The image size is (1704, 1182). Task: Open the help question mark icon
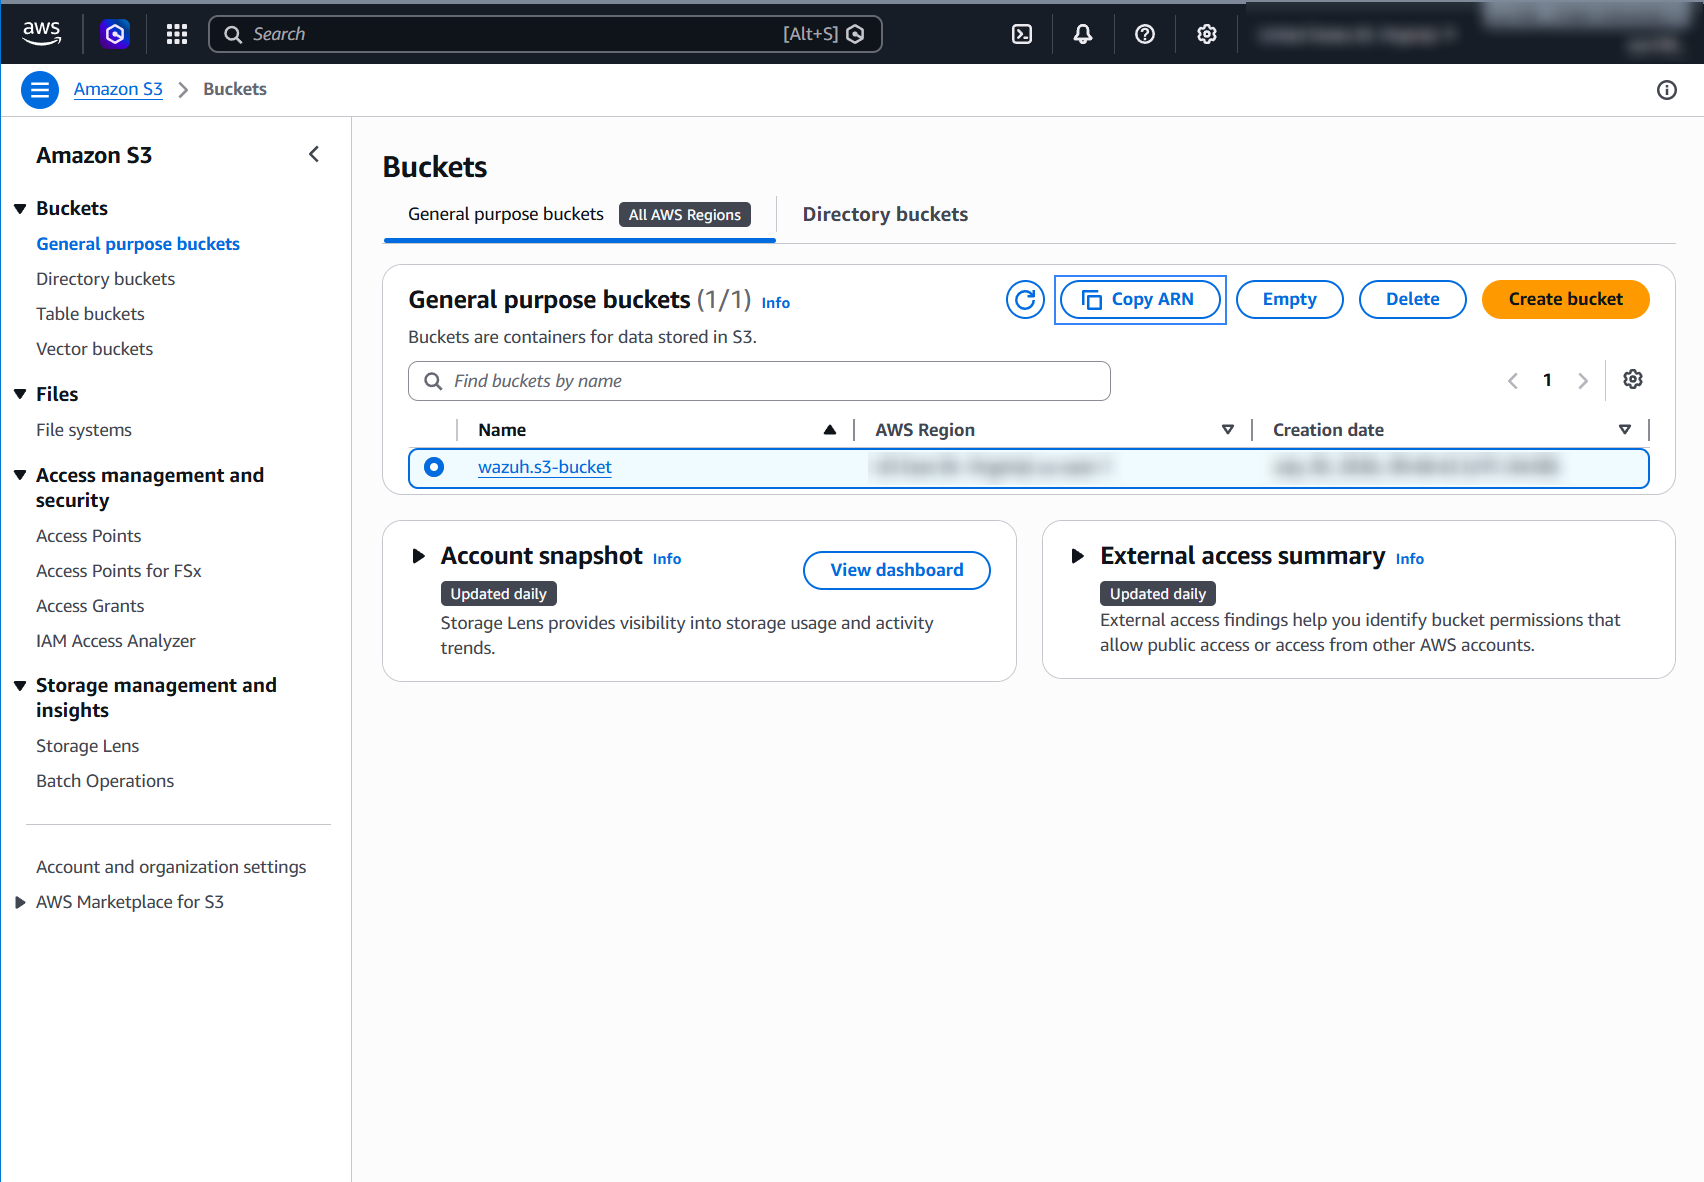[1145, 34]
